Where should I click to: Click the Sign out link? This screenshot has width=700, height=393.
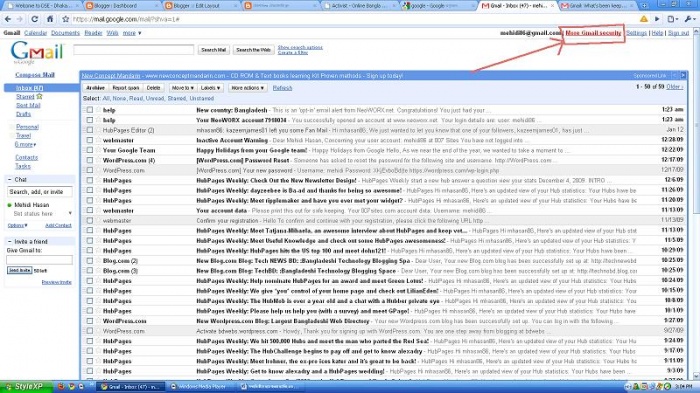[x=678, y=33]
